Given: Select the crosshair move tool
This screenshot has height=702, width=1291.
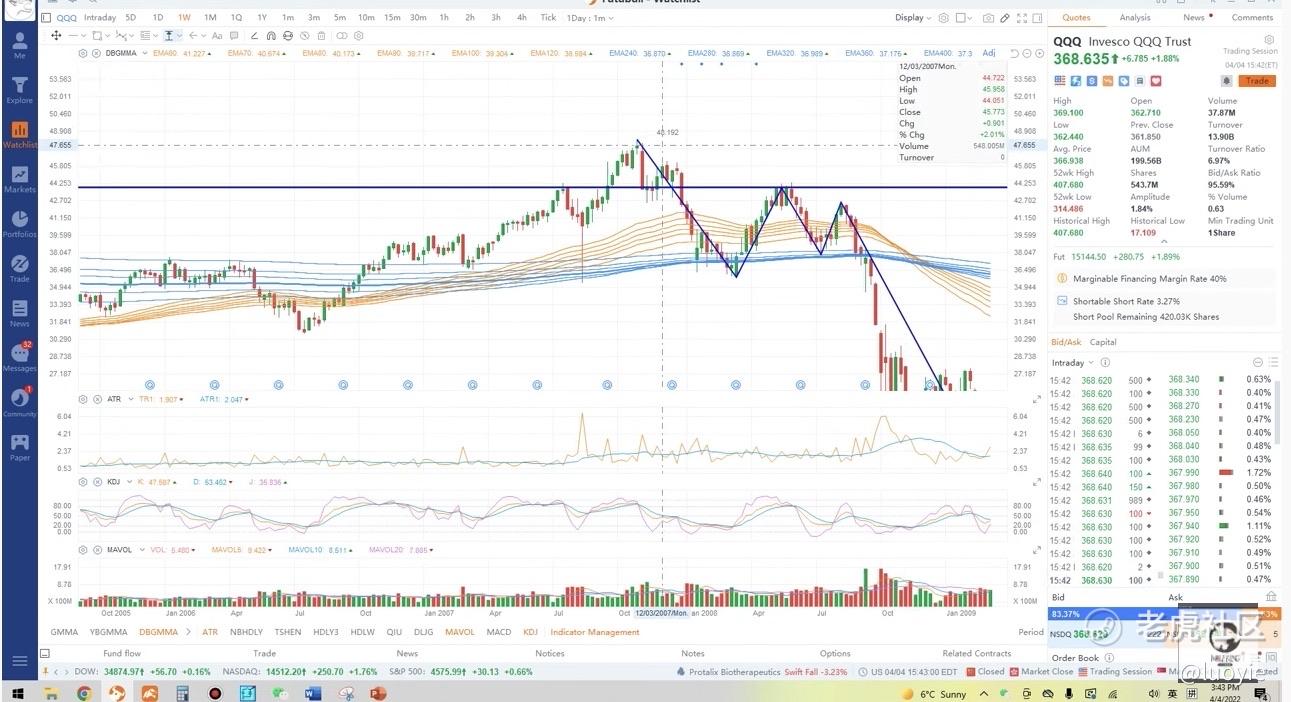Looking at the screenshot, I should tap(57, 35).
